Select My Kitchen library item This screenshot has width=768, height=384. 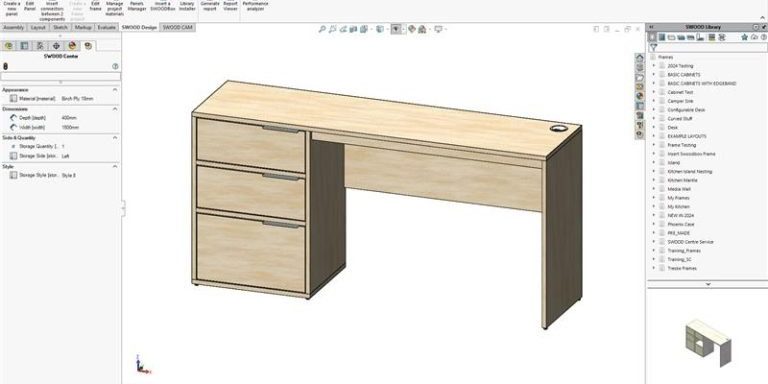[x=678, y=207]
